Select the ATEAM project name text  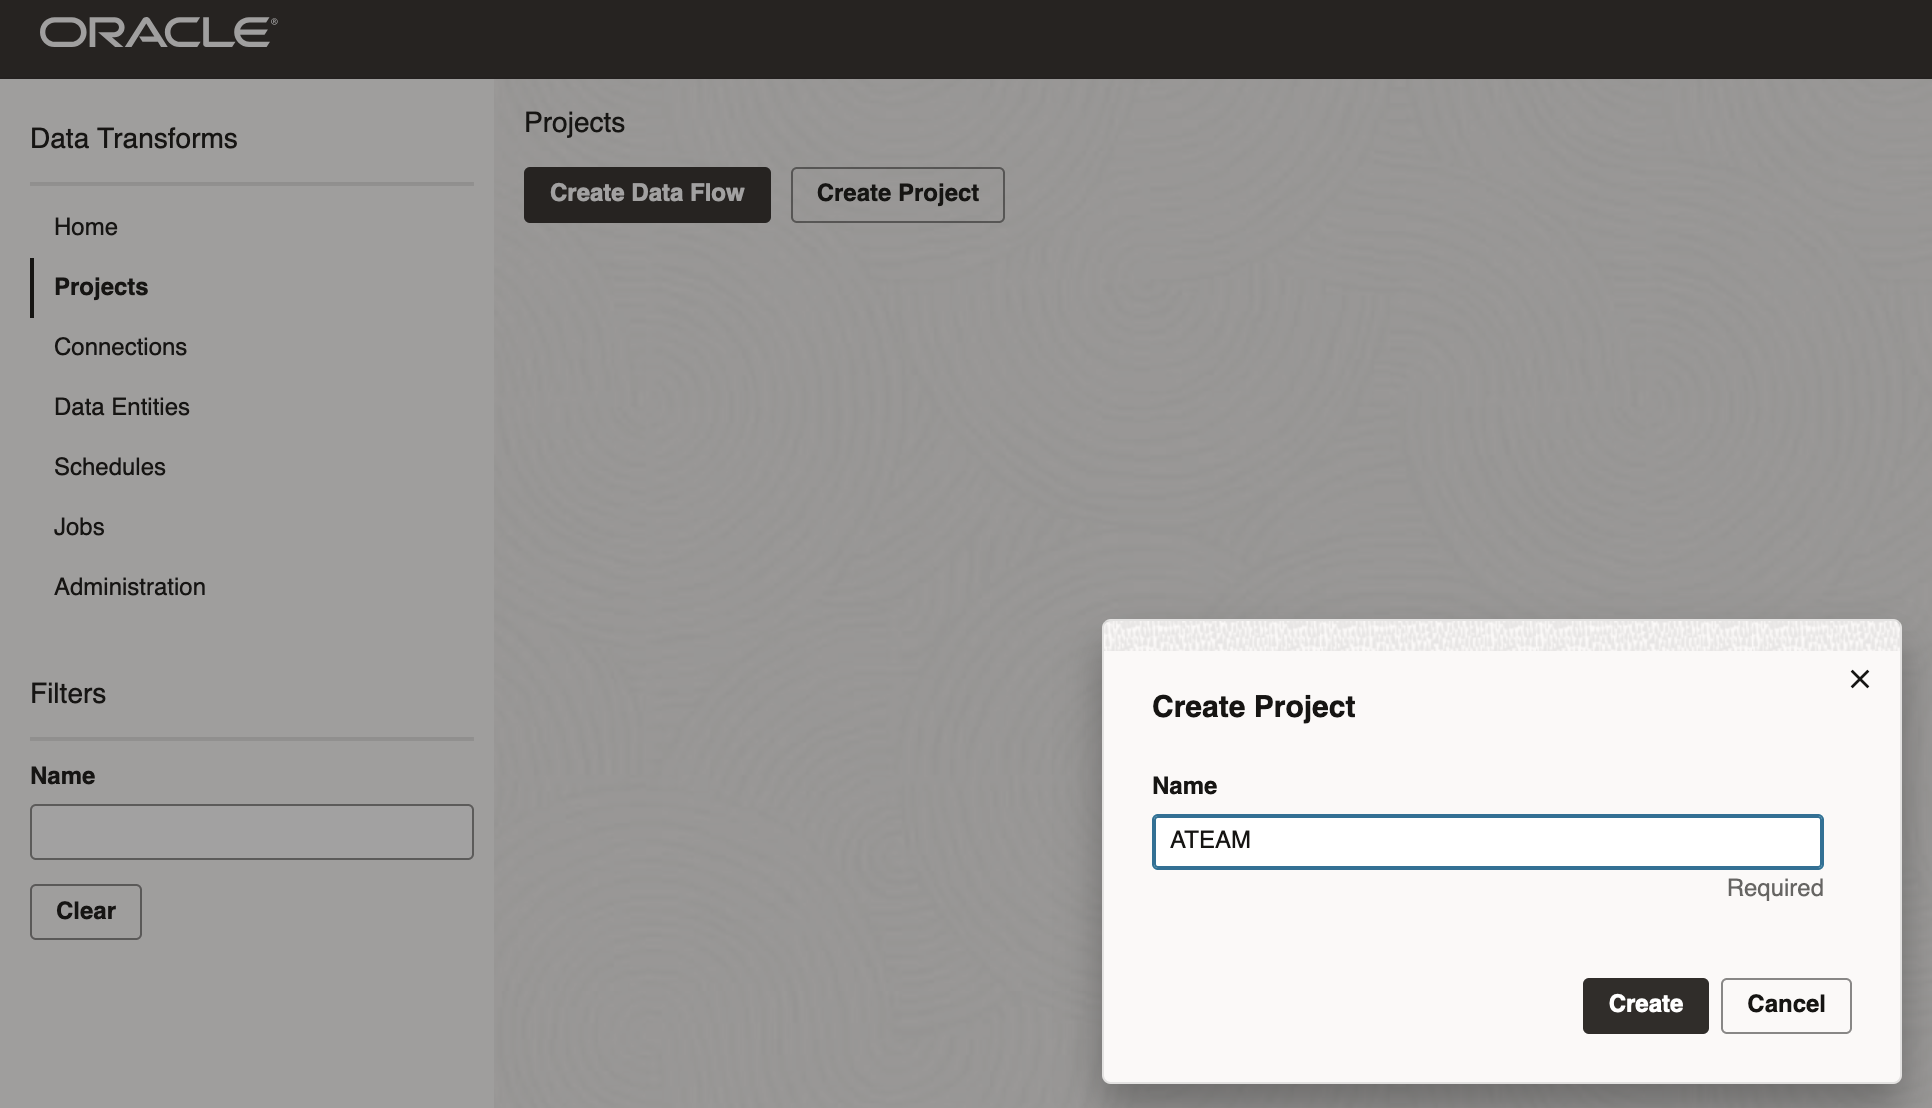pos(1210,841)
